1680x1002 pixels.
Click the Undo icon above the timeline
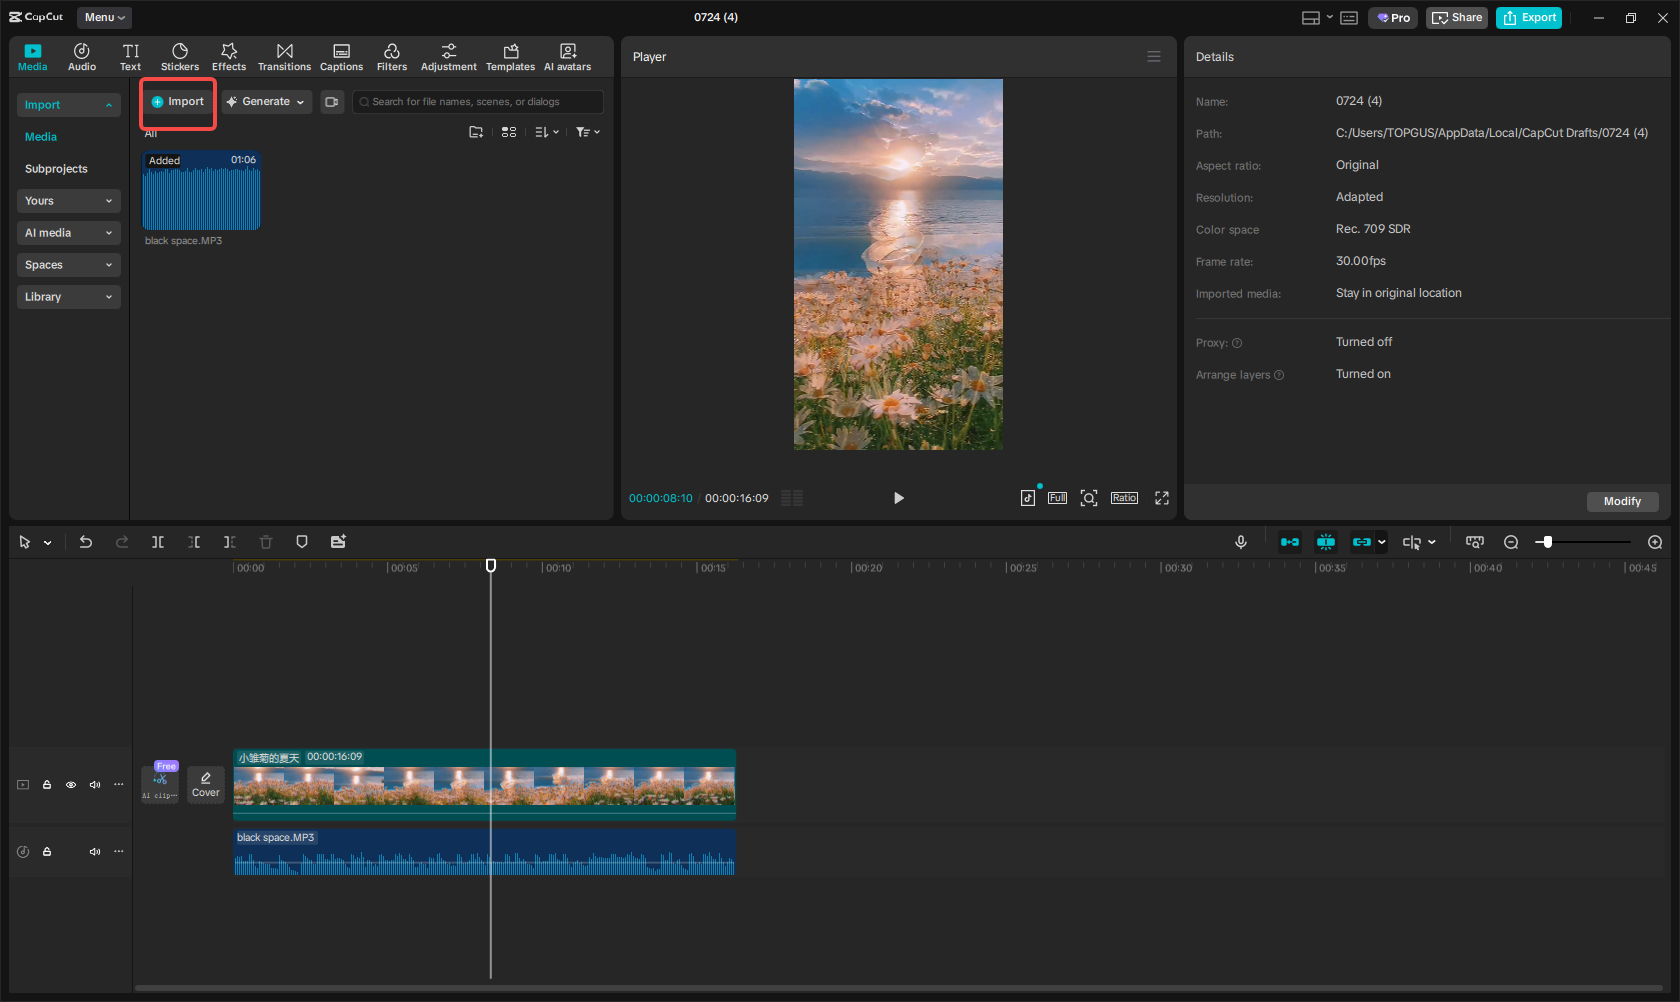tap(86, 541)
